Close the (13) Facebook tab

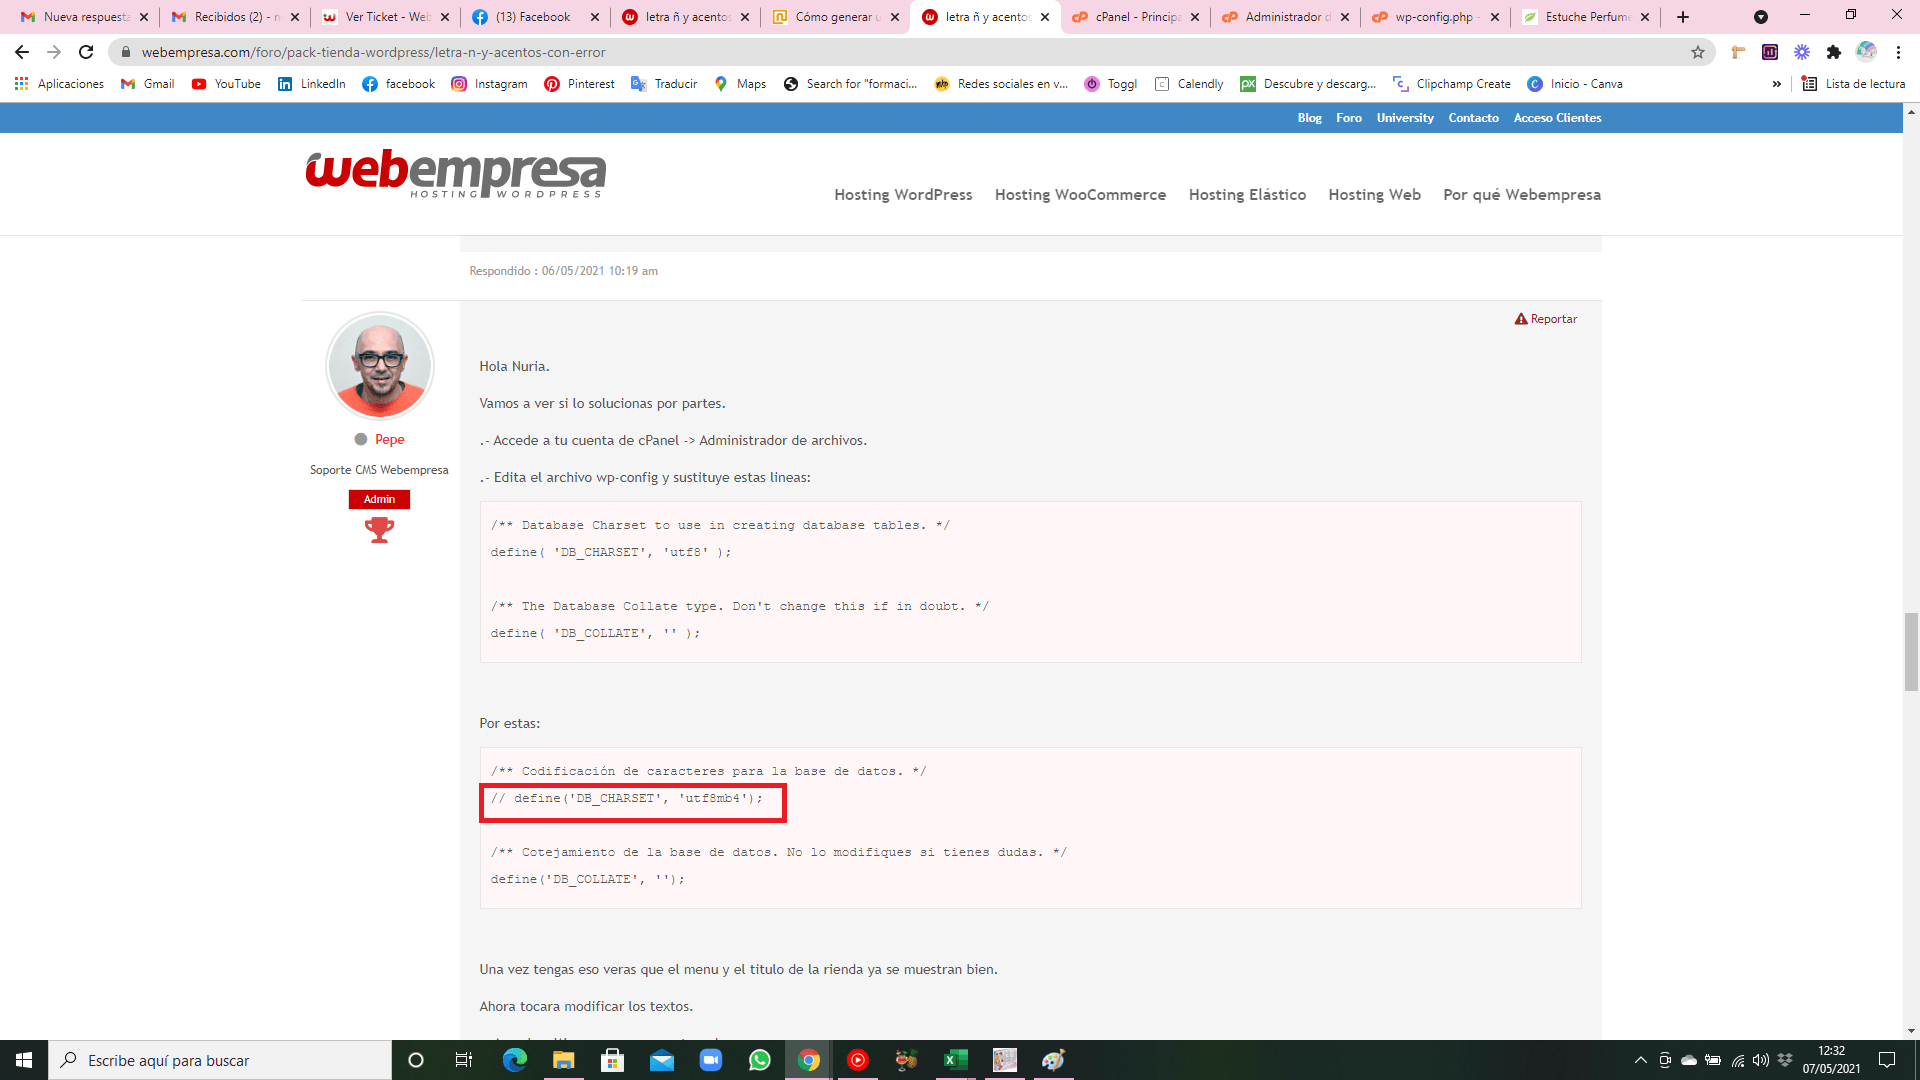click(x=595, y=17)
